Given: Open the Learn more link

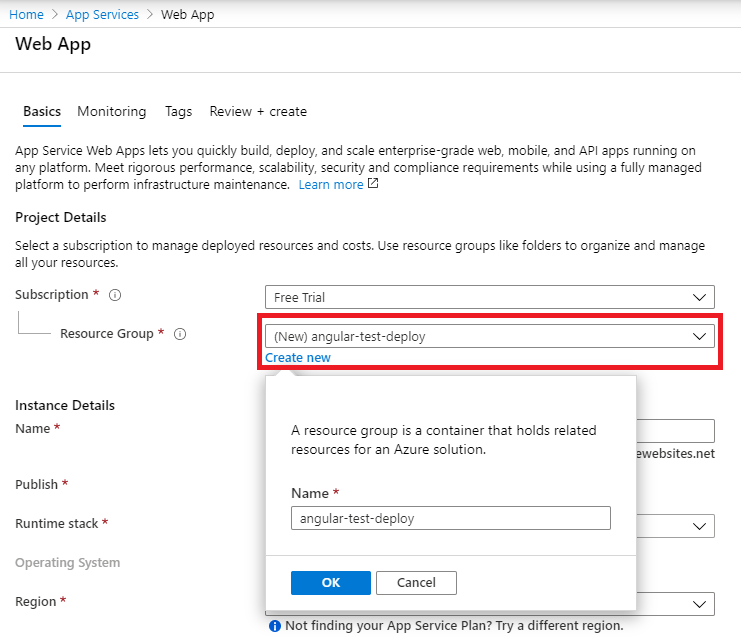Looking at the screenshot, I should (331, 185).
